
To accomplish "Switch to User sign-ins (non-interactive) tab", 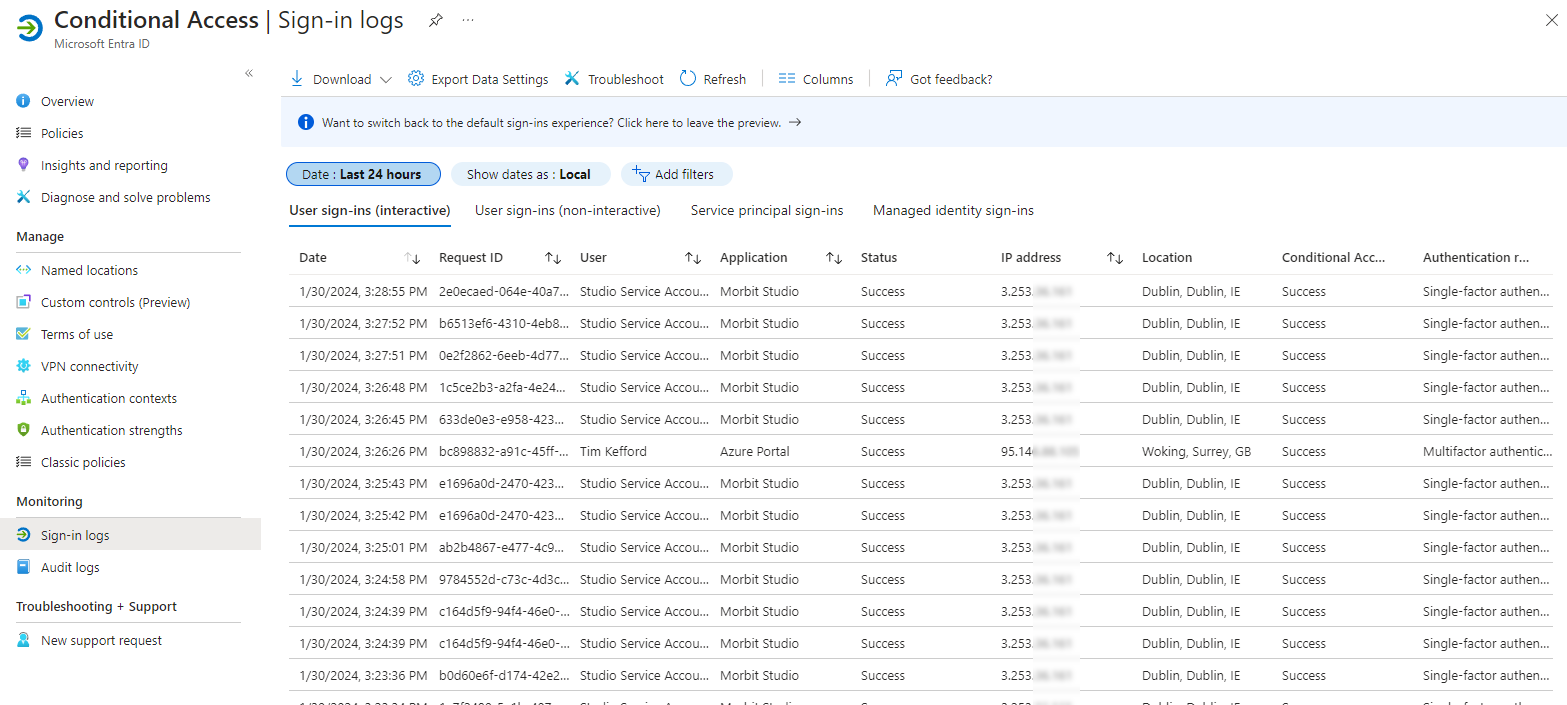I will click(568, 211).
